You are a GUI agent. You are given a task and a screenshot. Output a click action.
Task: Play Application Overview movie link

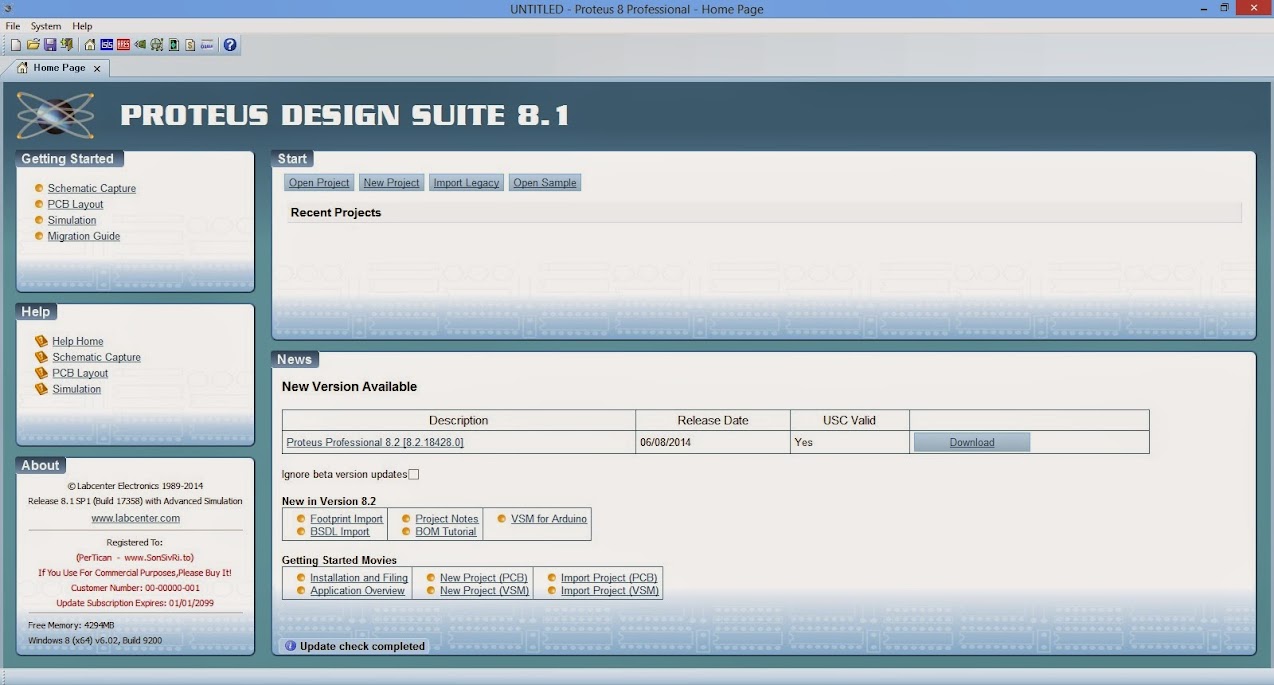[x=358, y=591]
